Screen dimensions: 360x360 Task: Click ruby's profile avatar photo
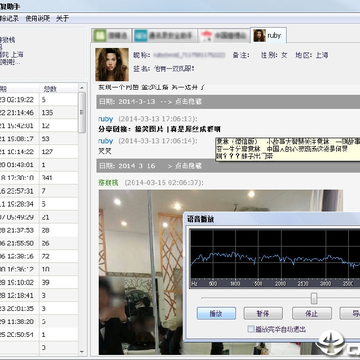(x=112, y=64)
